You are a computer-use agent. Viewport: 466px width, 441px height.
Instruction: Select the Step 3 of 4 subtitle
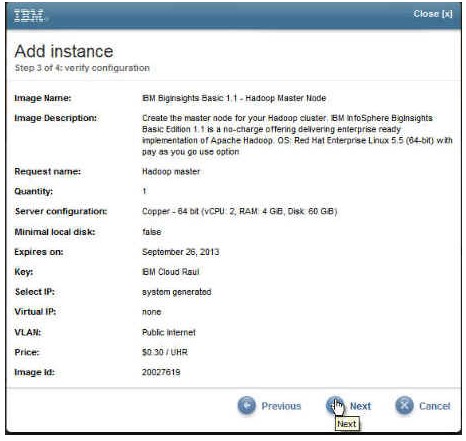click(82, 68)
